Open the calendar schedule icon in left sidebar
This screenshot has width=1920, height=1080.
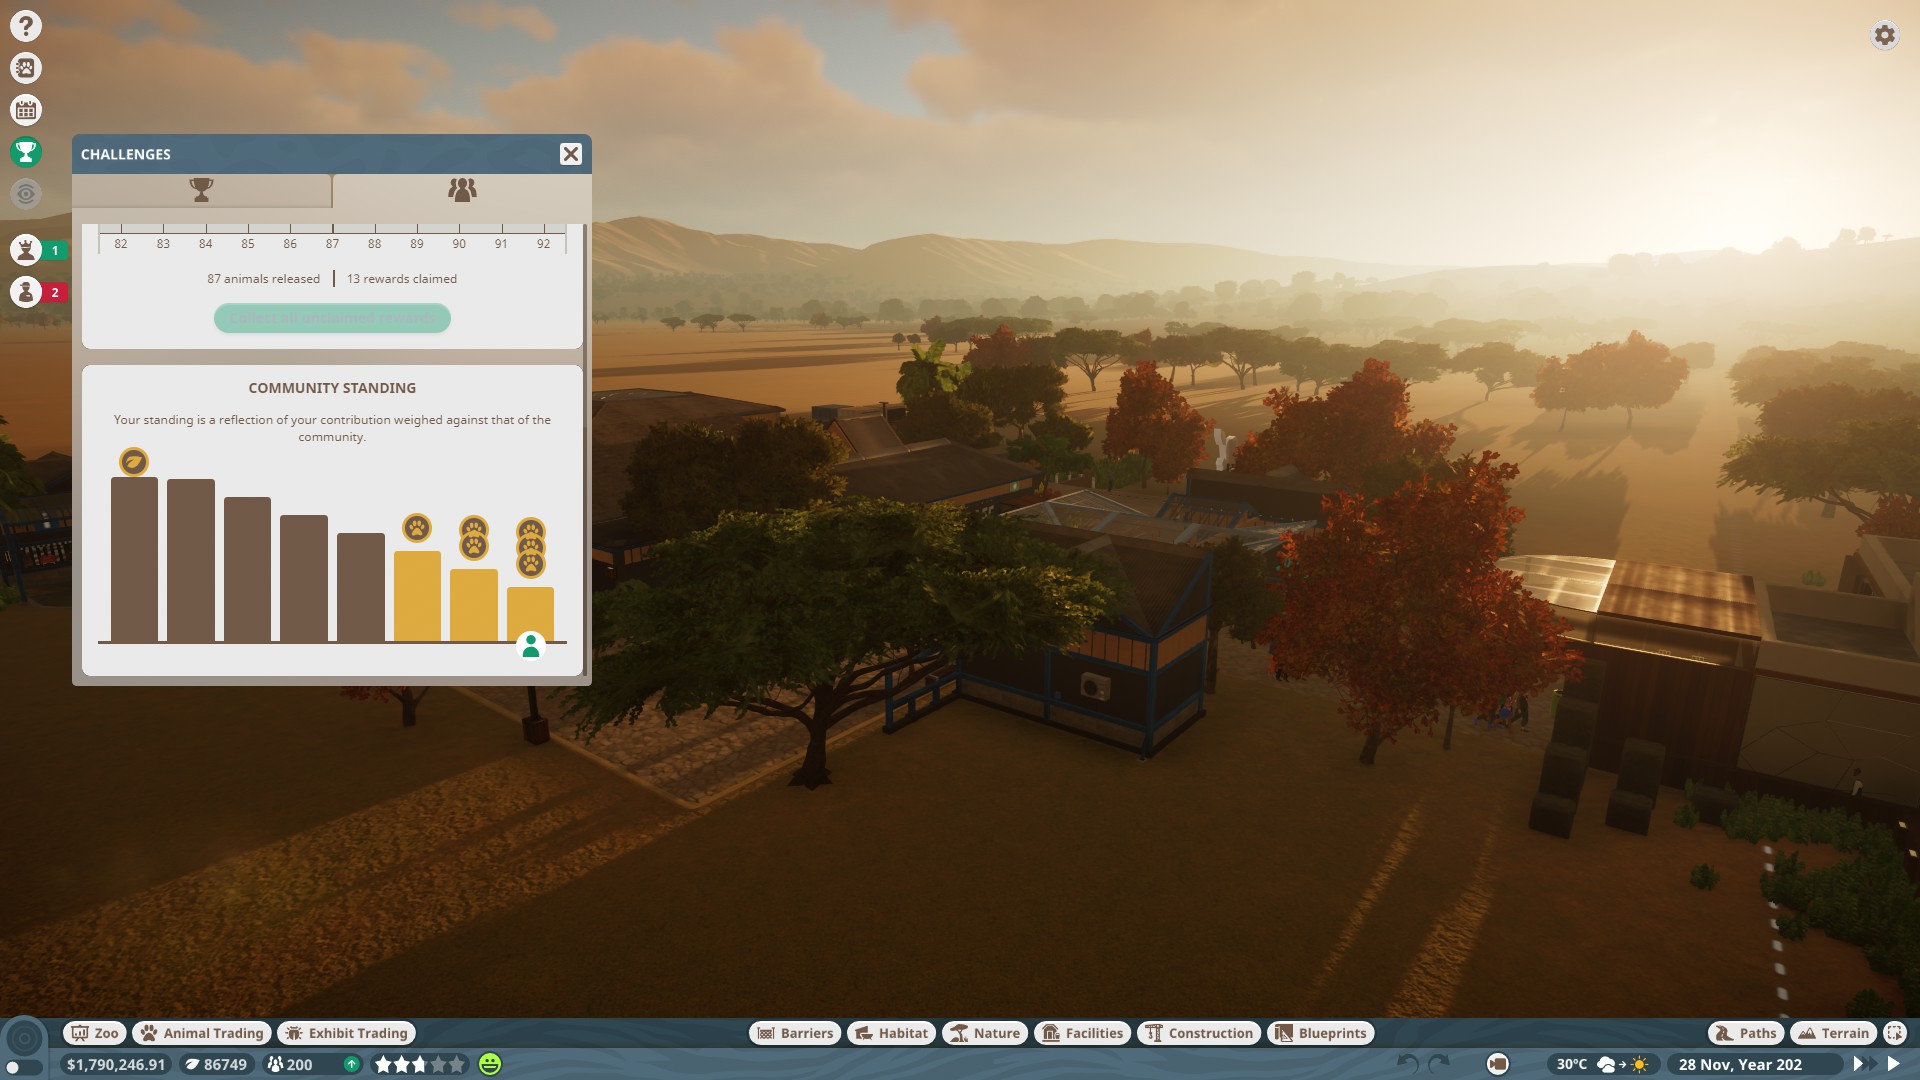tap(26, 110)
